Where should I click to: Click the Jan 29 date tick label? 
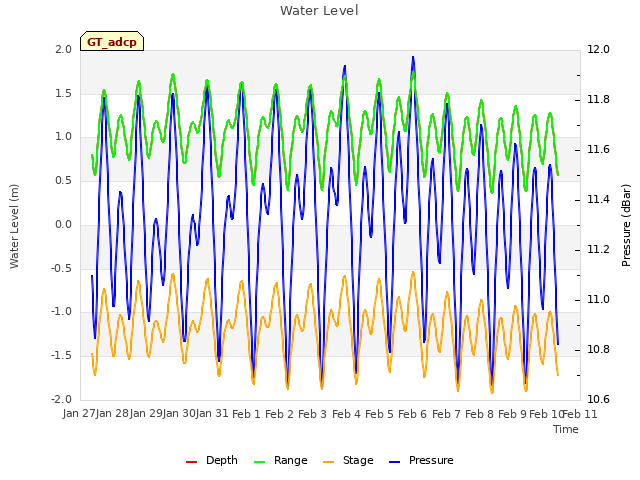click(x=146, y=414)
